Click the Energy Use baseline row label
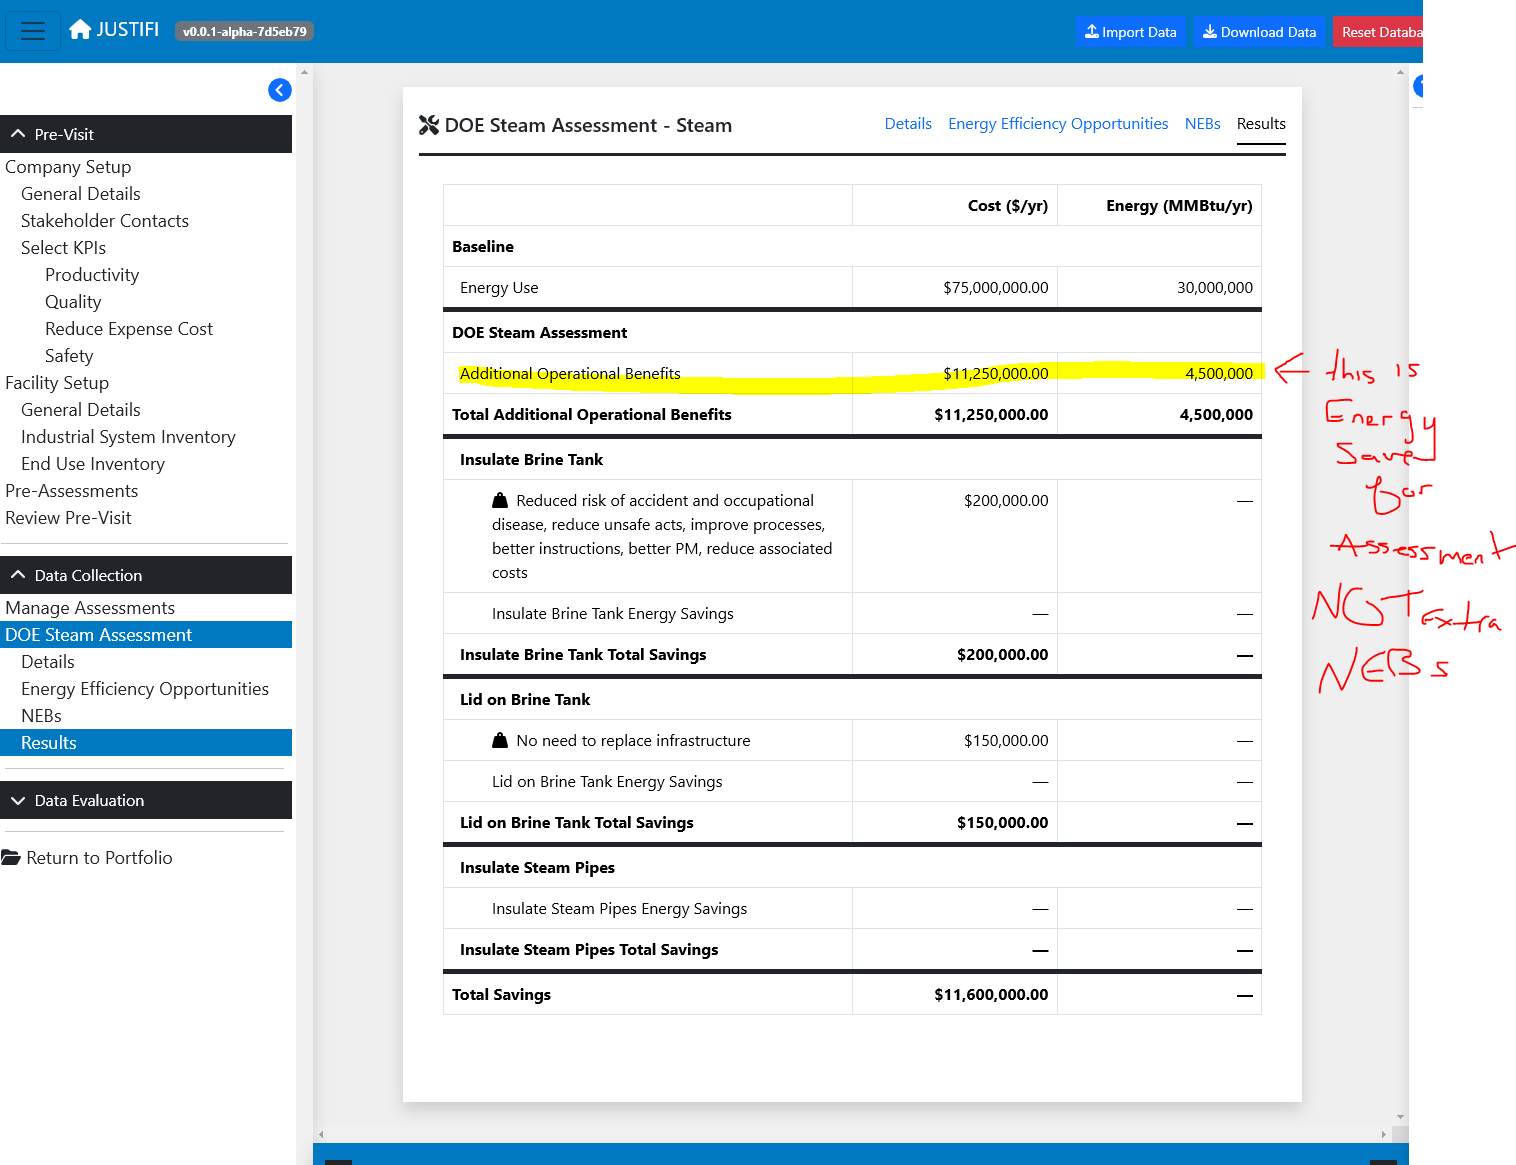Viewport: 1516px width, 1165px height. point(499,288)
